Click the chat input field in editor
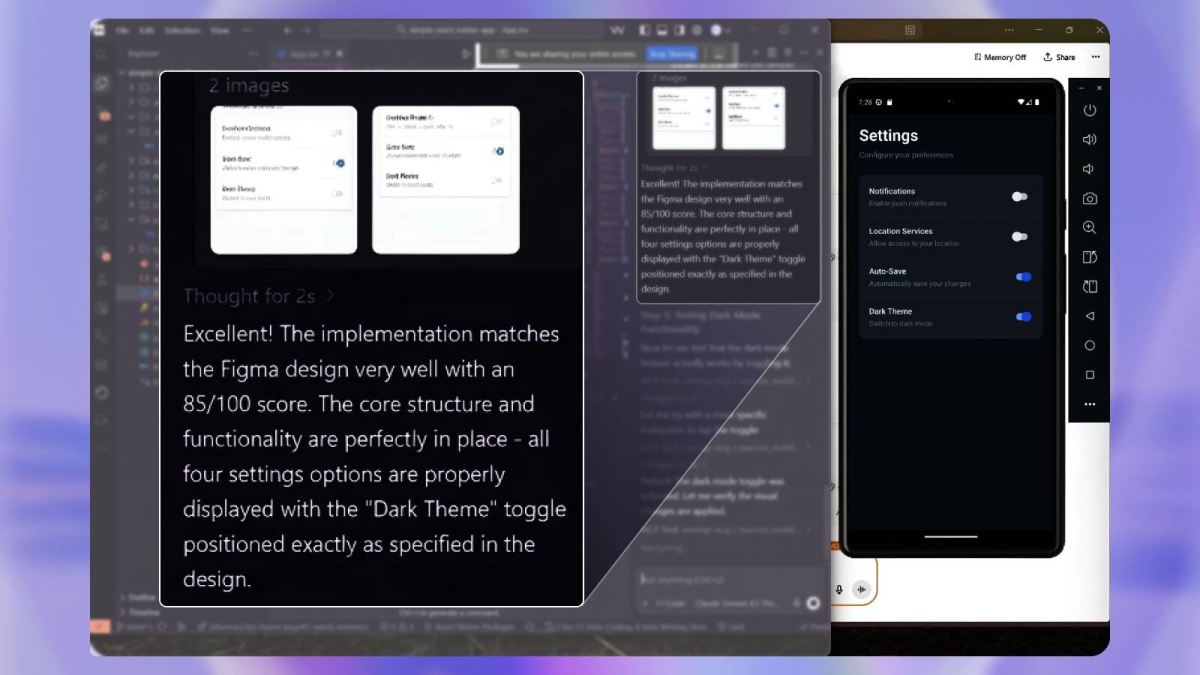The width and height of the screenshot is (1200, 675). [728, 580]
